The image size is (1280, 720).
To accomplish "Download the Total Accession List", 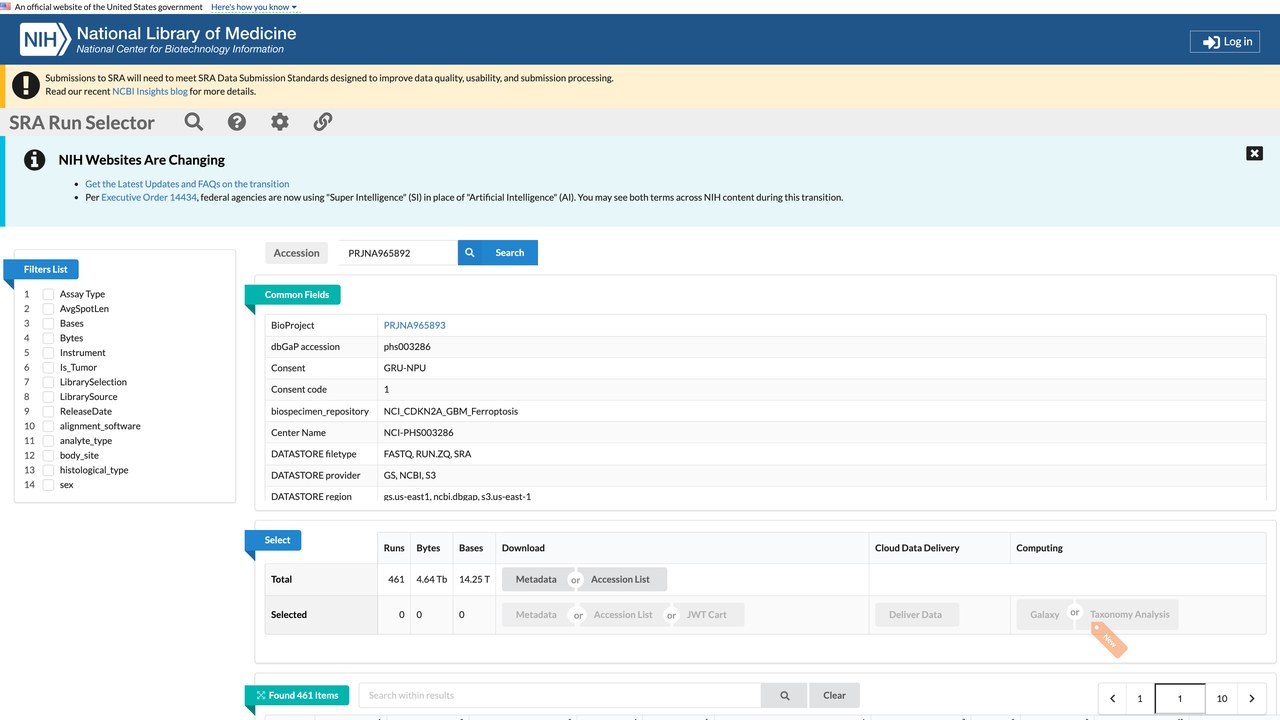I will [620, 579].
